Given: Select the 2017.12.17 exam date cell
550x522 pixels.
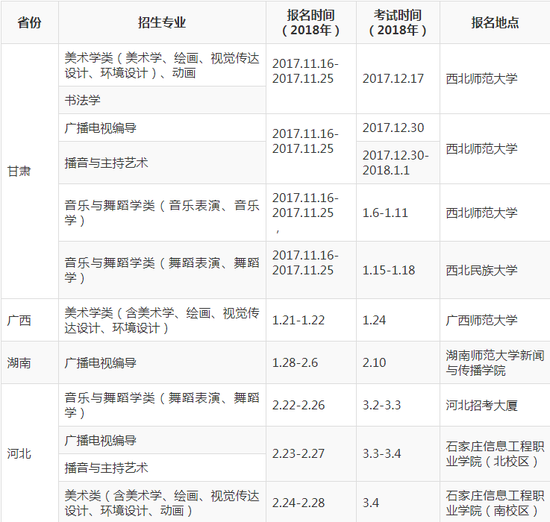Looking at the screenshot, I should tap(398, 79).
